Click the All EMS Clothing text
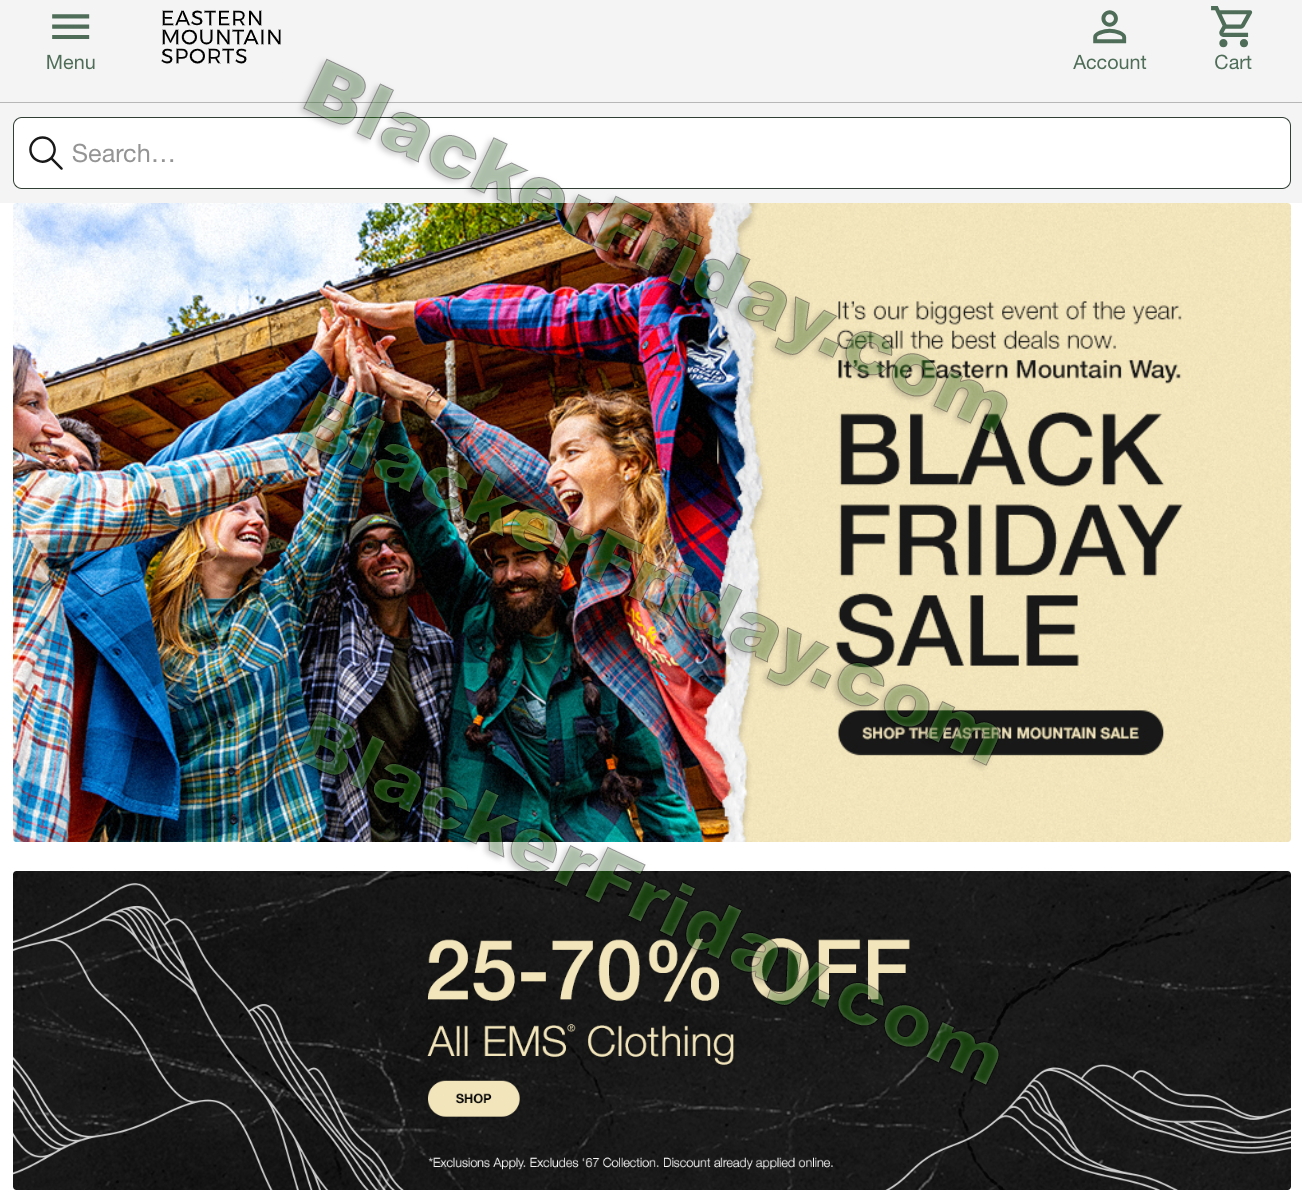The width and height of the screenshot is (1302, 1202). click(x=581, y=1042)
